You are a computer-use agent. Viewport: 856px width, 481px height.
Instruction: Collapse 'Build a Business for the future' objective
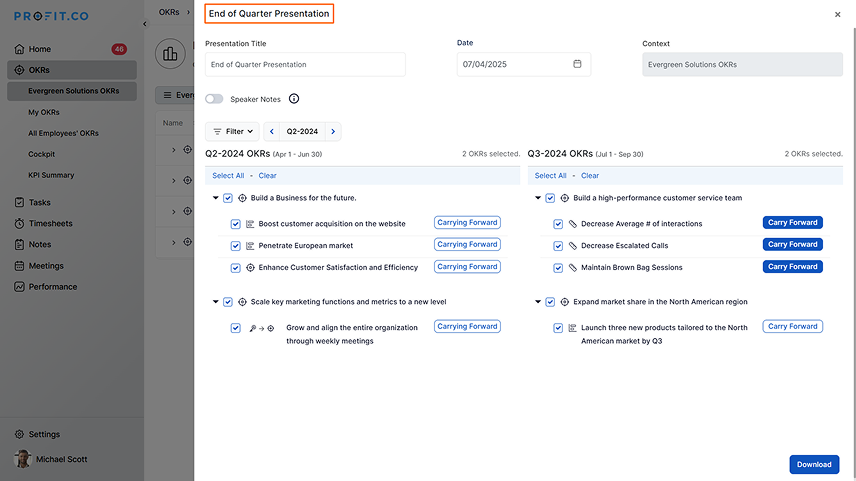216,198
